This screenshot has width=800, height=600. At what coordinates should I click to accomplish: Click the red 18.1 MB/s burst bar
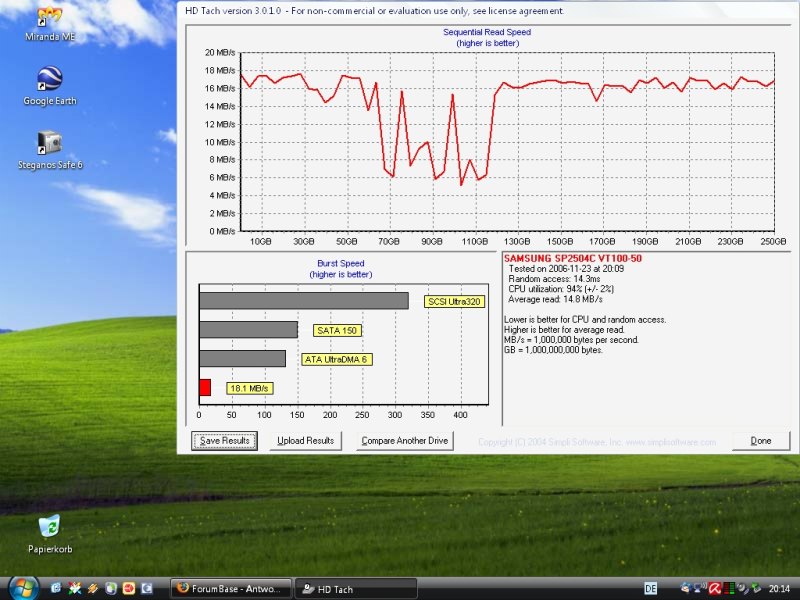coord(205,388)
